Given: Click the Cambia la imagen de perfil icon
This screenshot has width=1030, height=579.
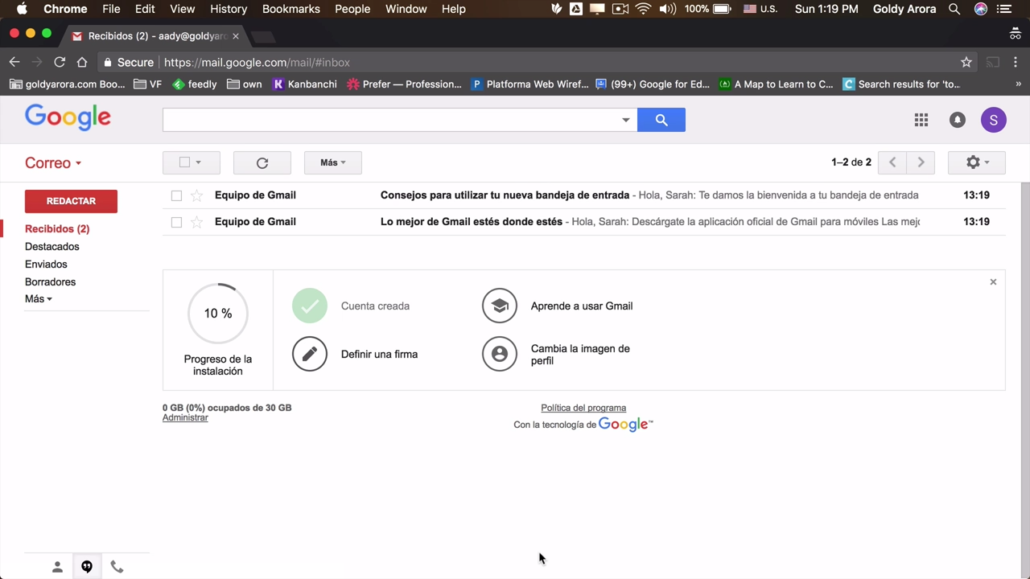Looking at the screenshot, I should [499, 354].
